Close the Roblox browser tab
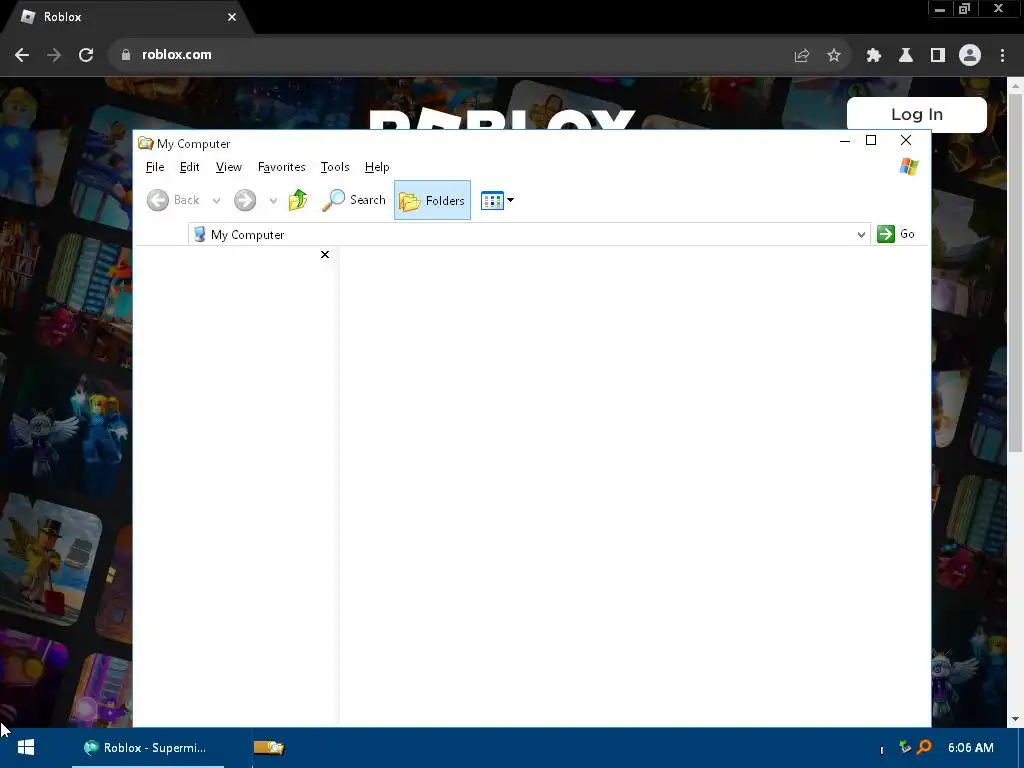 coord(232,17)
